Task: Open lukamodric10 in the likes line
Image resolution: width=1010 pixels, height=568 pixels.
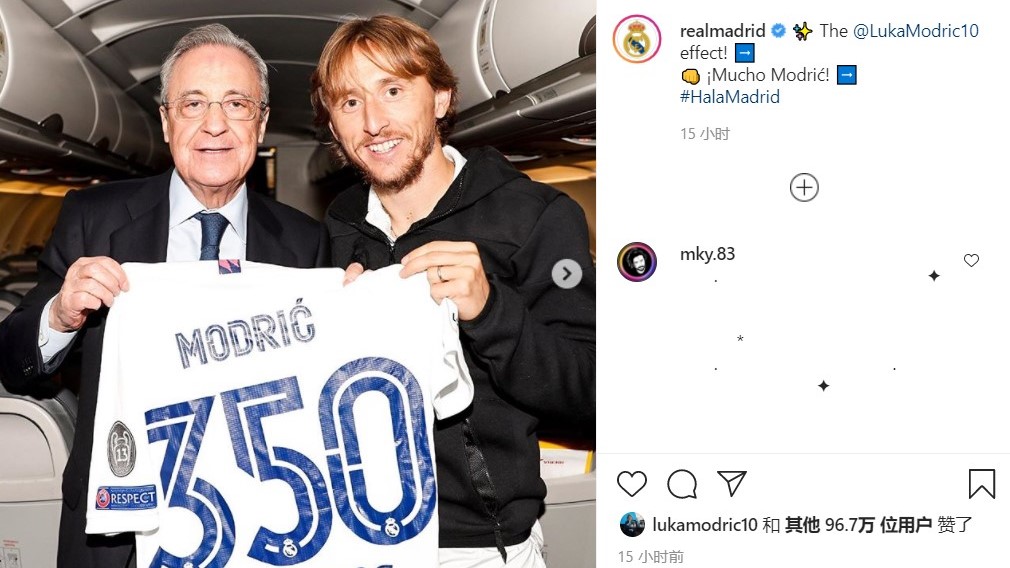Action: (705, 525)
